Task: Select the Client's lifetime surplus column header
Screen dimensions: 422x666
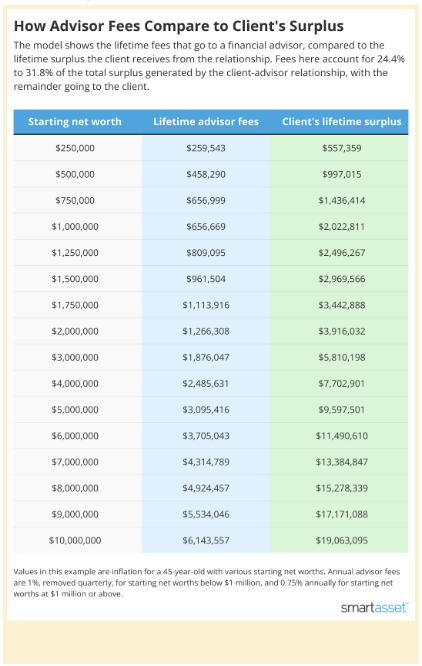Action: click(x=341, y=122)
